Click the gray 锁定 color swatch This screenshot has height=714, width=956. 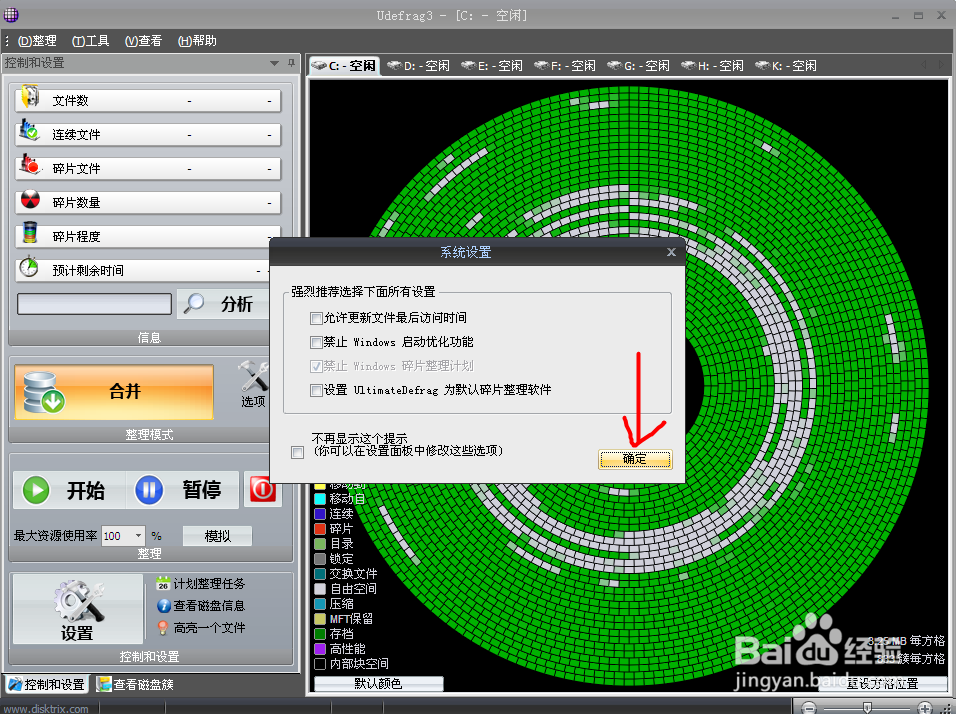pyautogui.click(x=319, y=559)
